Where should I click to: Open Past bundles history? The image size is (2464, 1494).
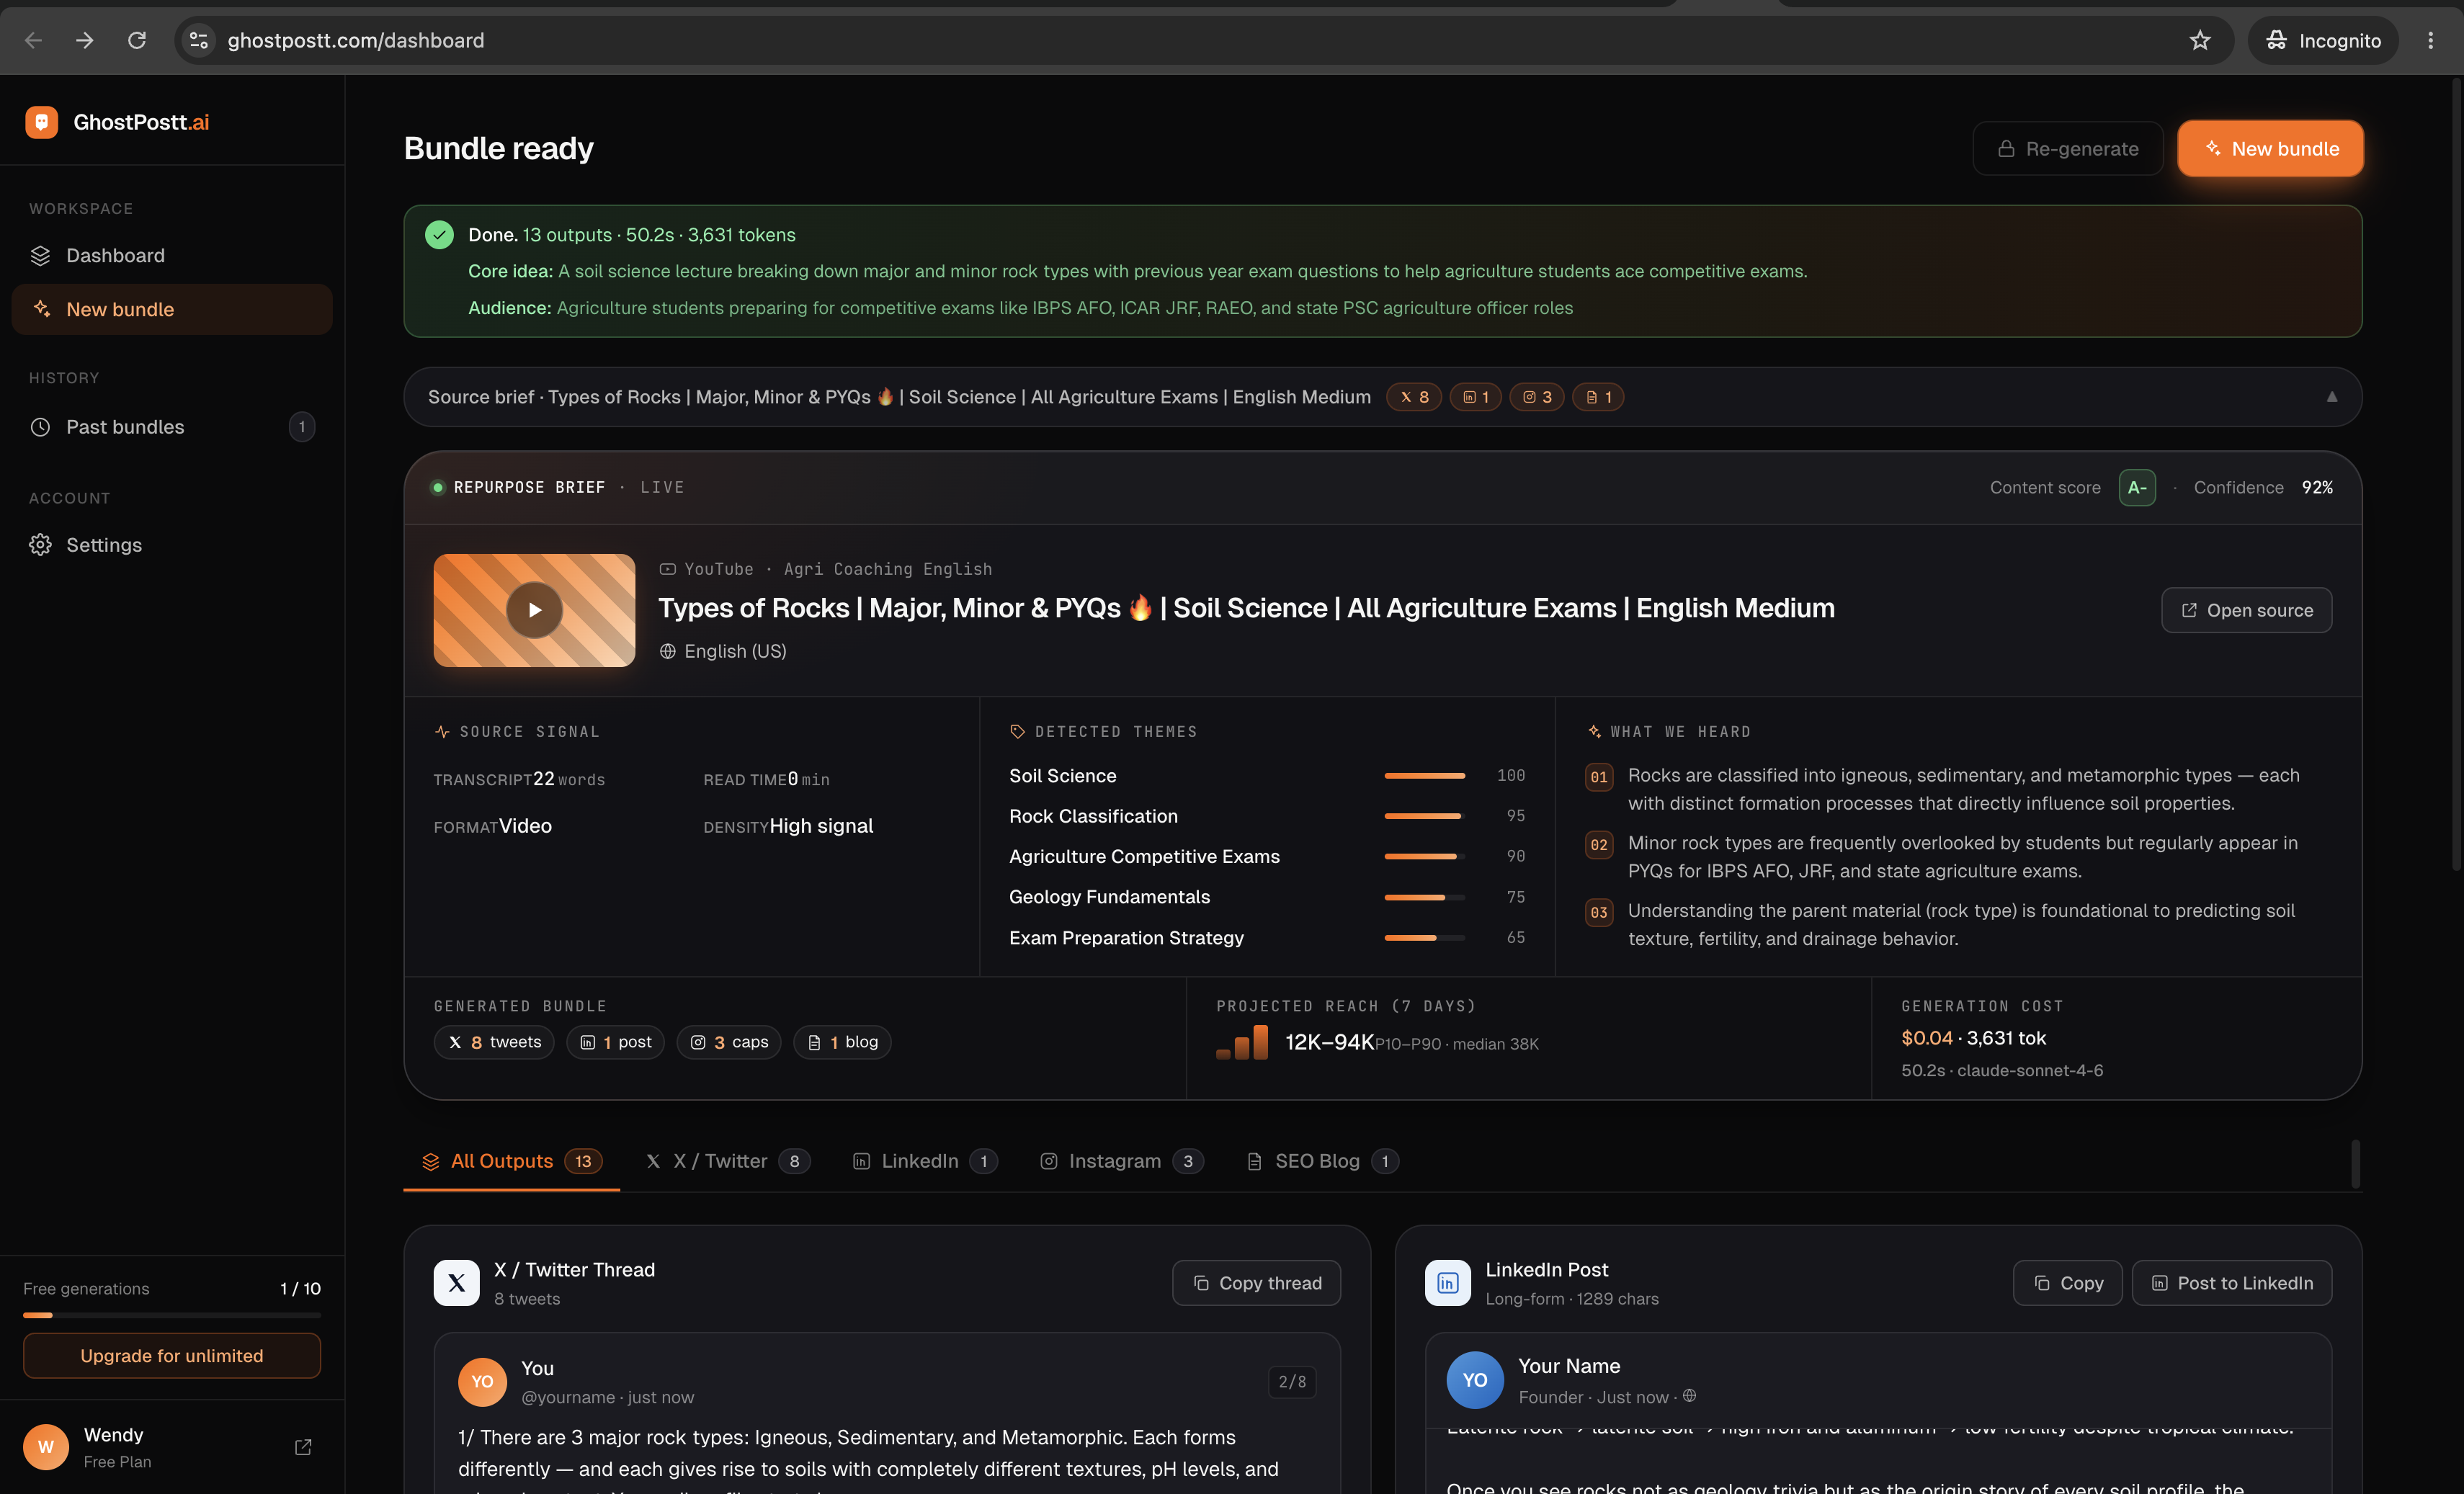pyautogui.click(x=172, y=427)
